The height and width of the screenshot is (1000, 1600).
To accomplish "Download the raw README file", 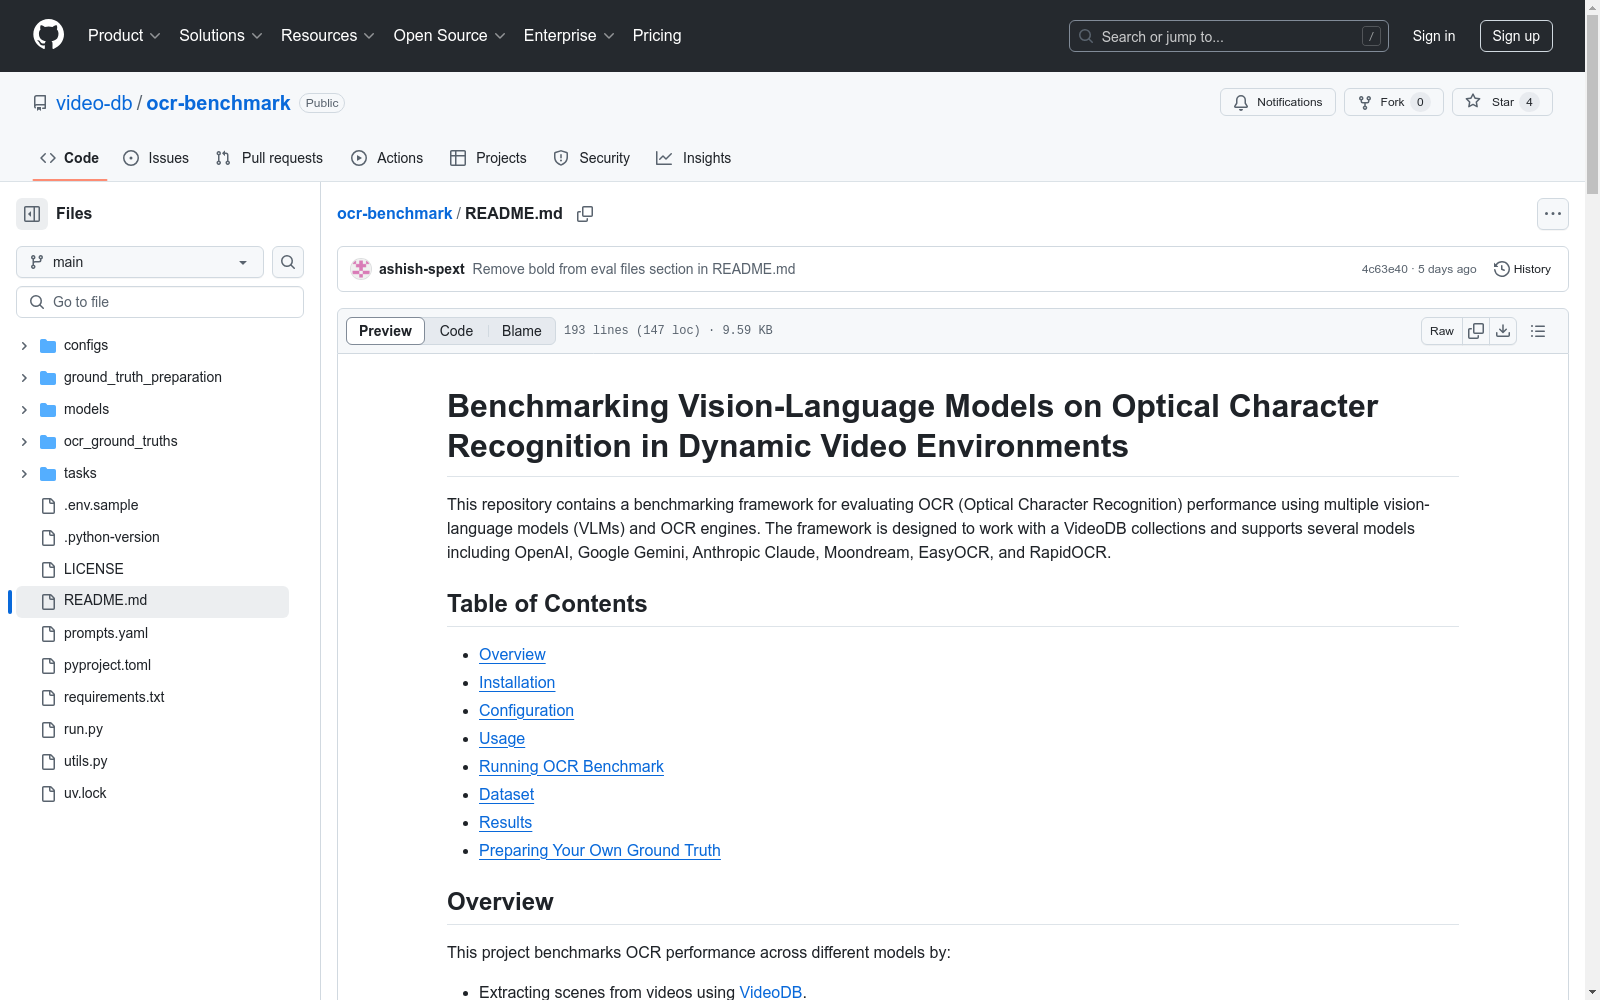I will 1503,330.
